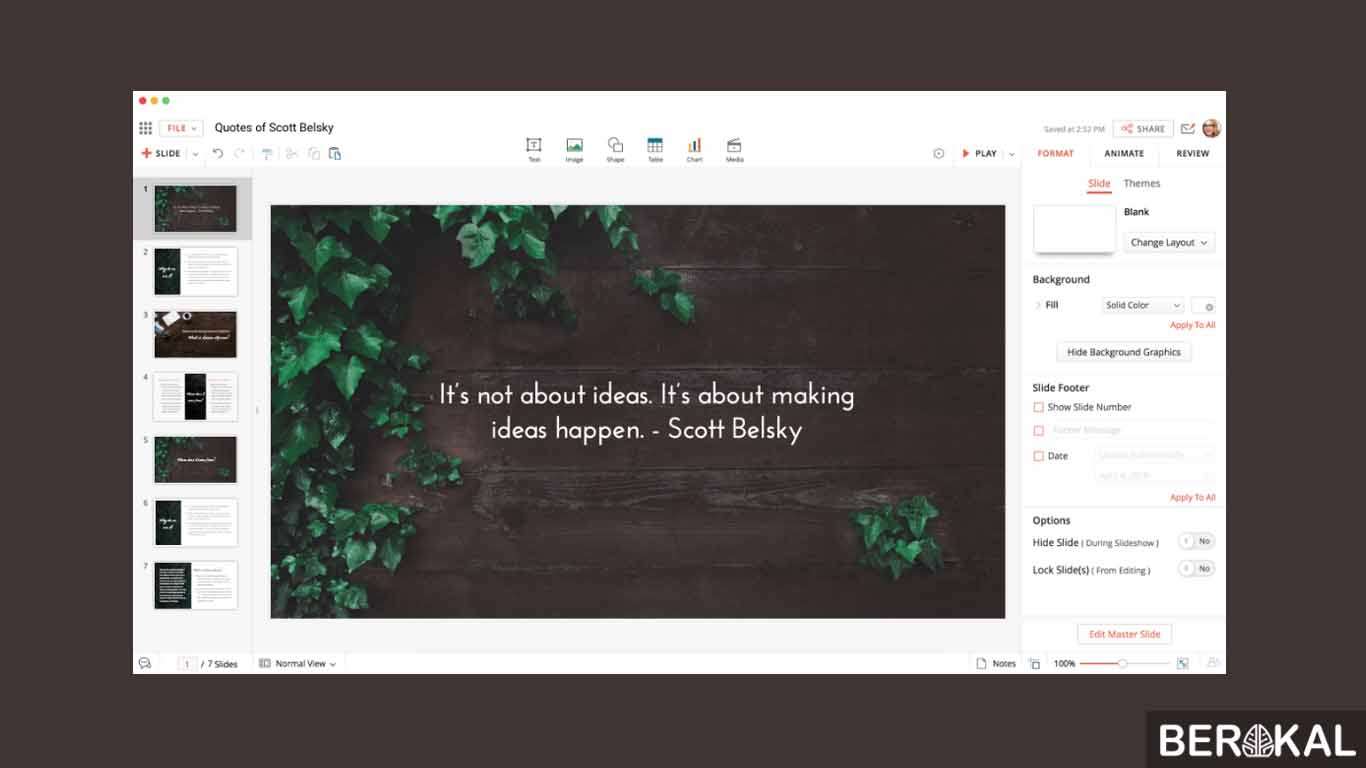Open the Normal View dropdown
This screenshot has height=768, width=1366.
coord(298,663)
